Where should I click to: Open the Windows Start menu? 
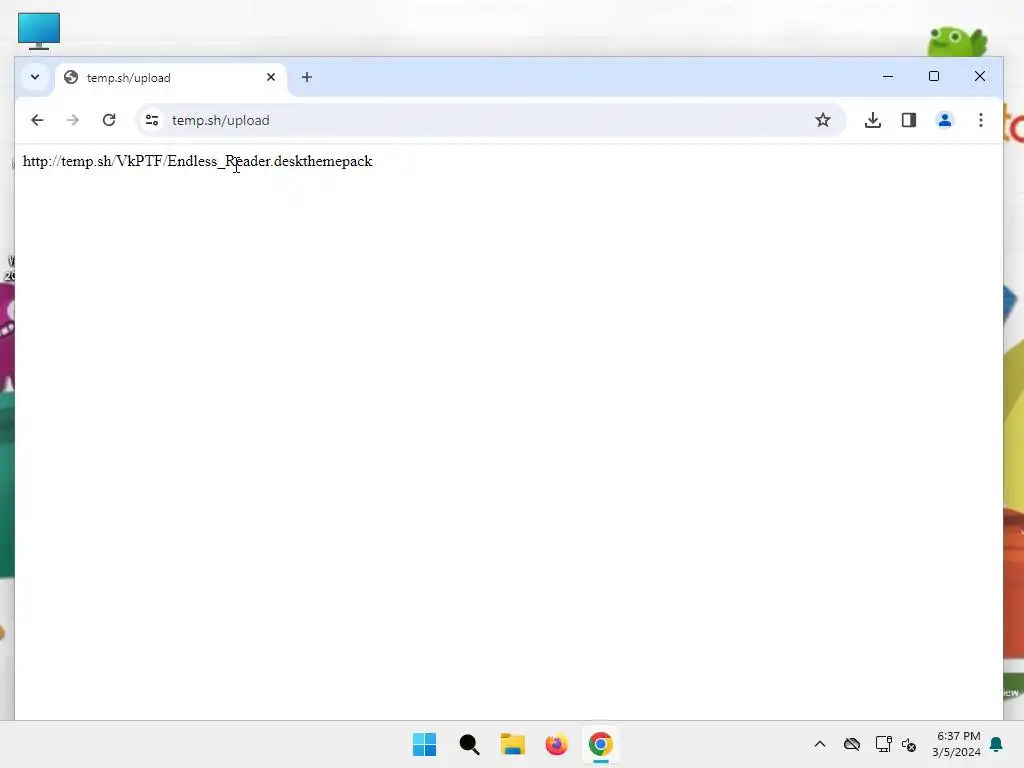[424, 744]
